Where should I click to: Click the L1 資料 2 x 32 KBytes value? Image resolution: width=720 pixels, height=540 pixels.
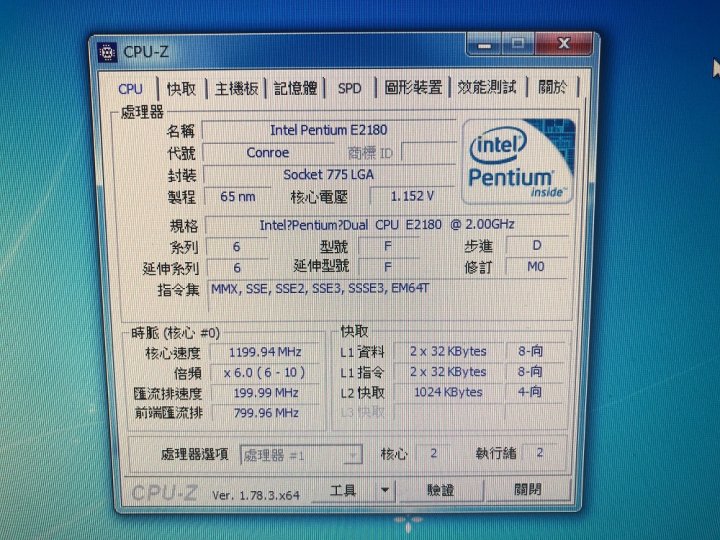tap(448, 351)
